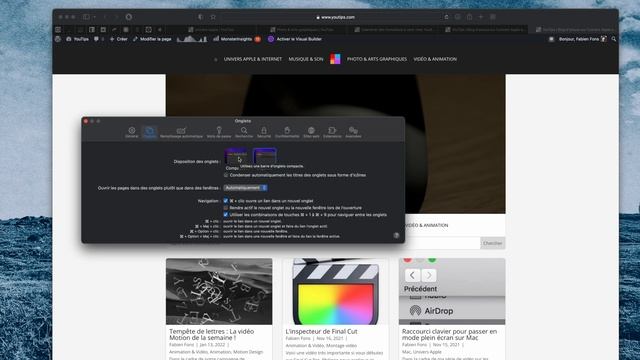Open the Confidentialité preferences pane

(x=287, y=132)
